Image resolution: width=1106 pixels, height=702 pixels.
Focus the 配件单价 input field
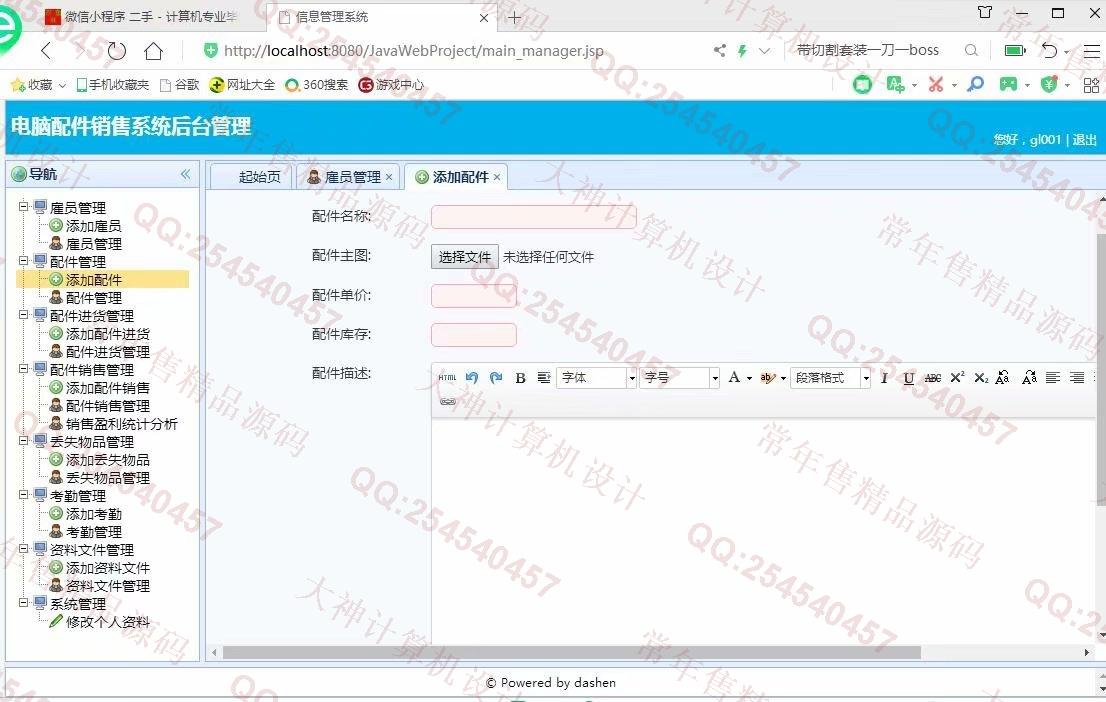click(x=473, y=296)
